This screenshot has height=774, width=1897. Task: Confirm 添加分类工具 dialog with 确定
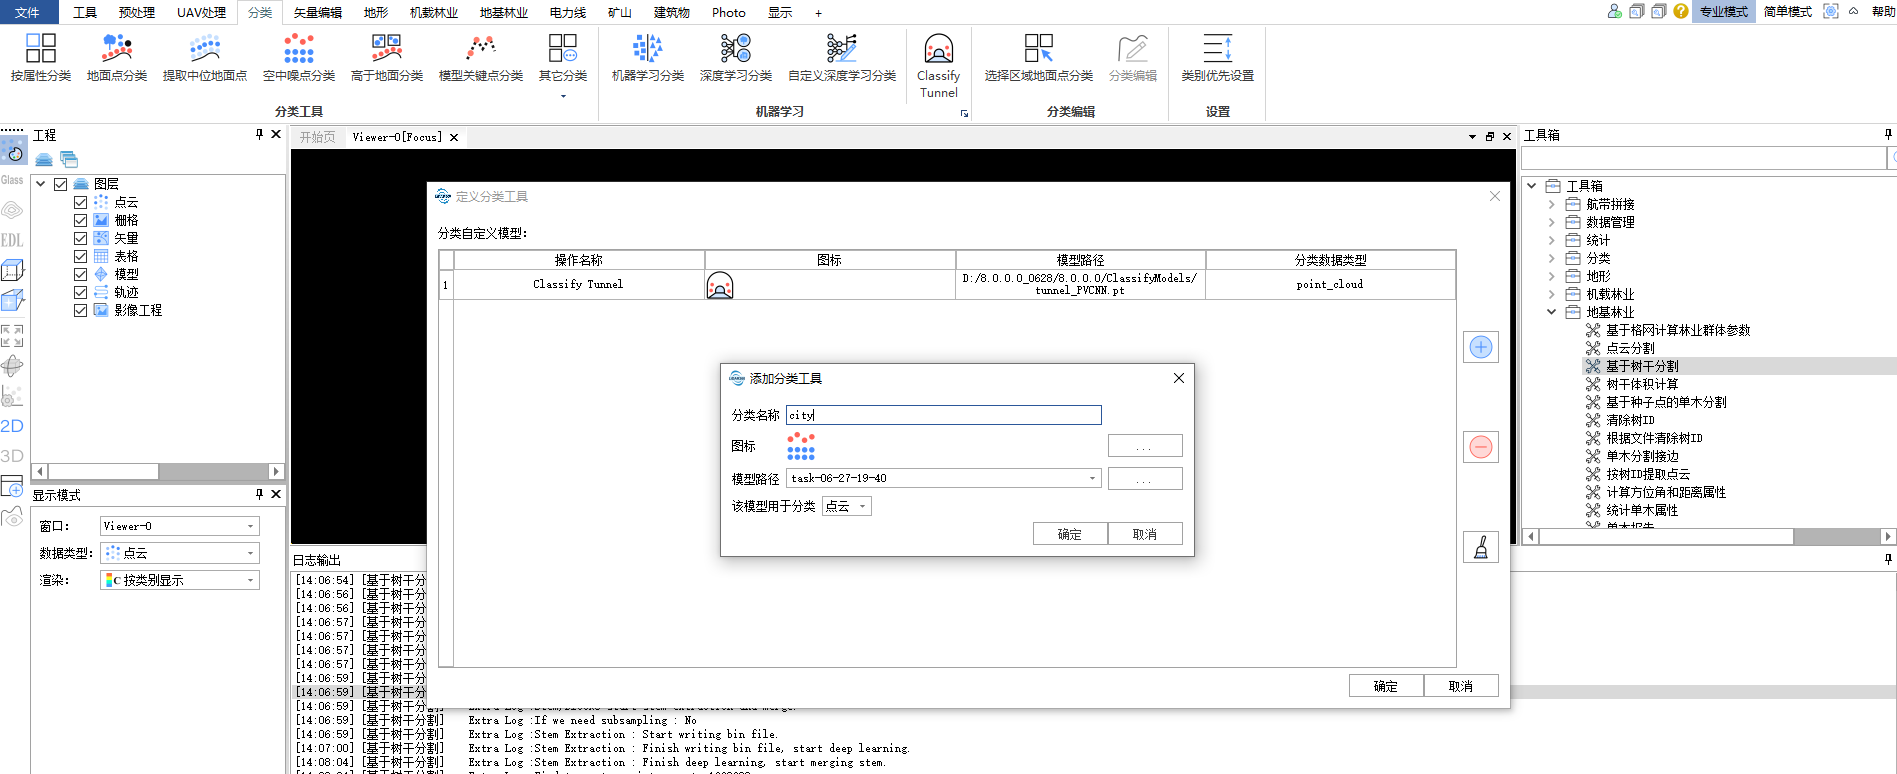pos(1070,534)
